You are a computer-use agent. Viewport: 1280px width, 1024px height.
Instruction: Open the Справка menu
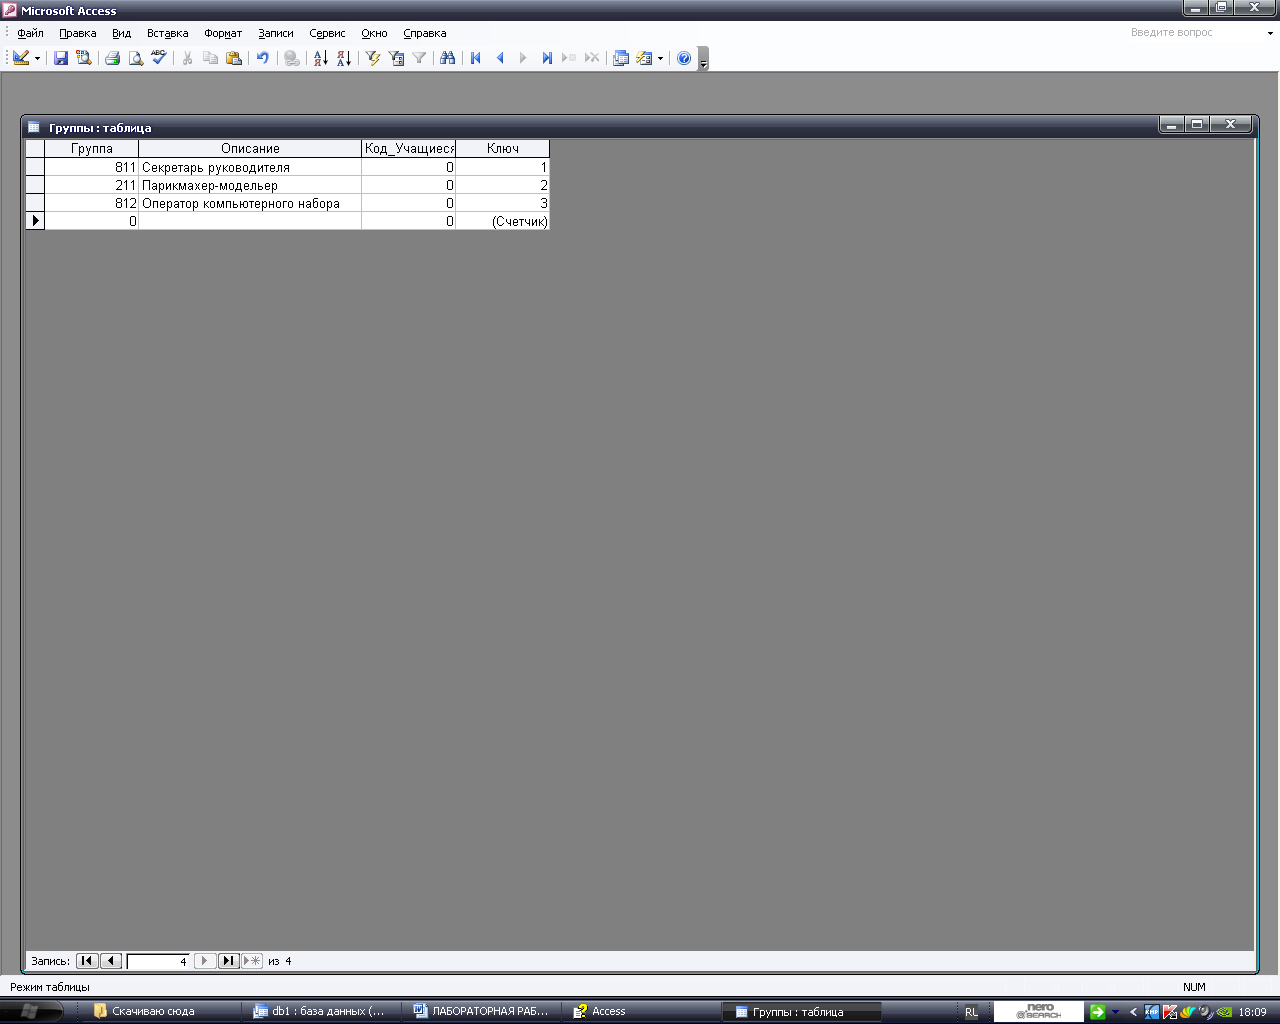[425, 33]
